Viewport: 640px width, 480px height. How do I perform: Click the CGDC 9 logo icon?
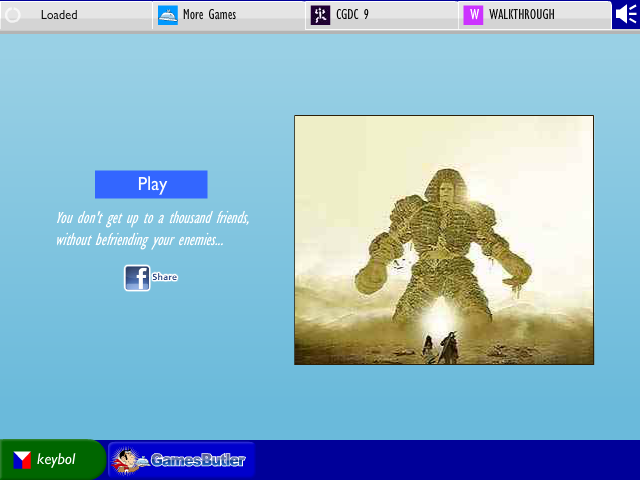pos(320,16)
